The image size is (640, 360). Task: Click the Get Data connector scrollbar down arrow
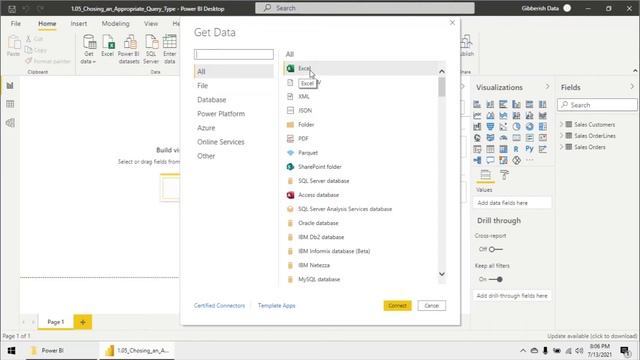click(442, 274)
